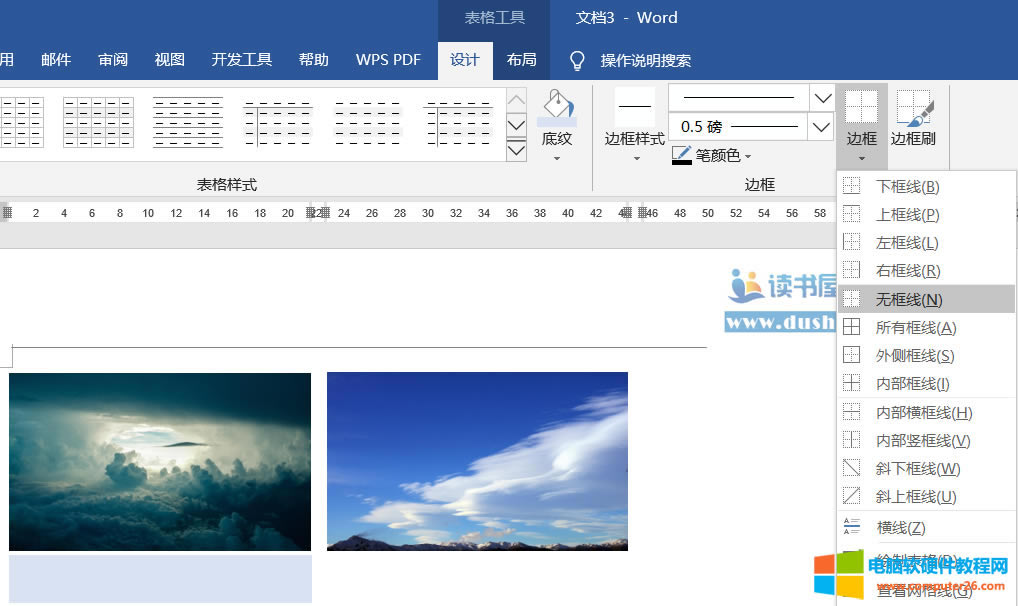Open the border line style dropdown
1018x606 pixels.
pyautogui.click(x=822, y=97)
